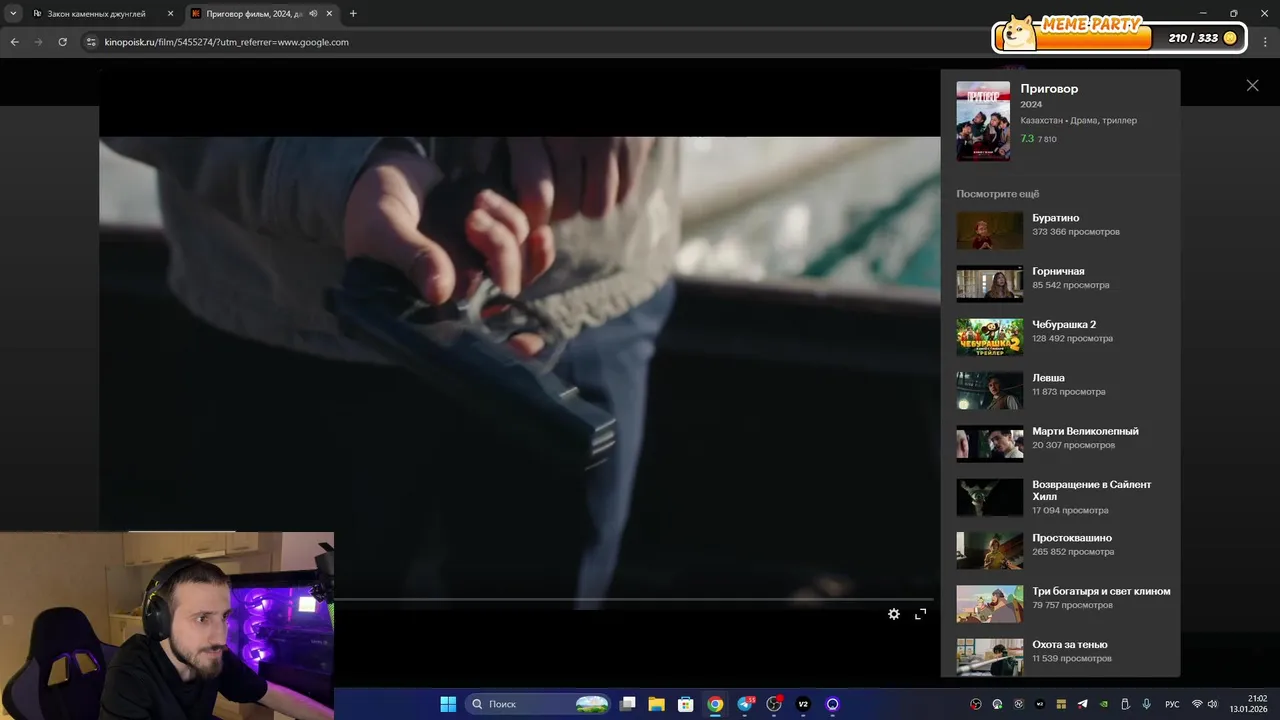The image size is (1280, 720).
Task: Close the Приговор фильм tab
Action: coord(329,14)
